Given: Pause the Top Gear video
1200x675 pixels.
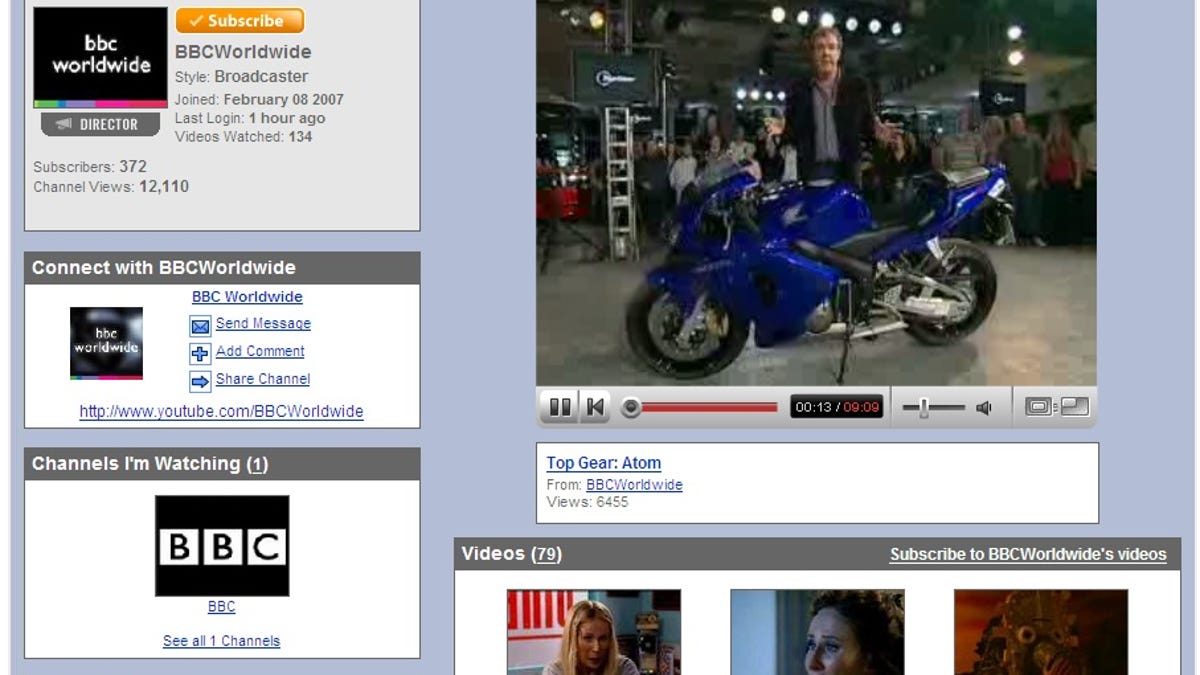Looking at the screenshot, I should (560, 407).
